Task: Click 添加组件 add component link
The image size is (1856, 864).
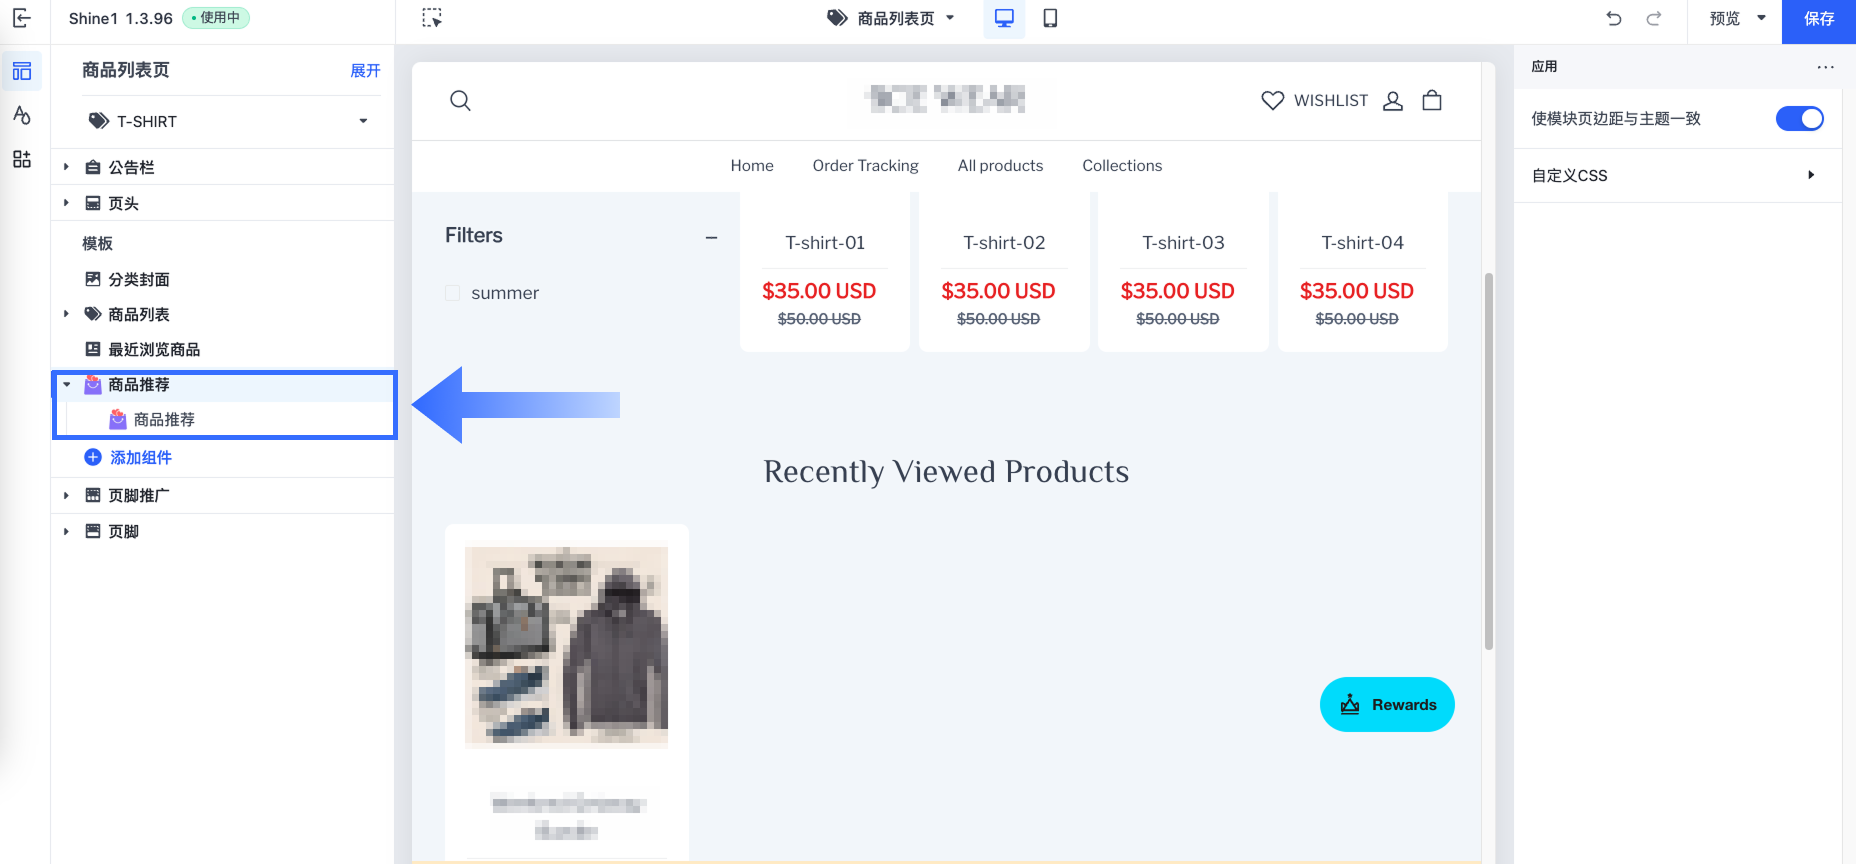Action: (x=141, y=457)
